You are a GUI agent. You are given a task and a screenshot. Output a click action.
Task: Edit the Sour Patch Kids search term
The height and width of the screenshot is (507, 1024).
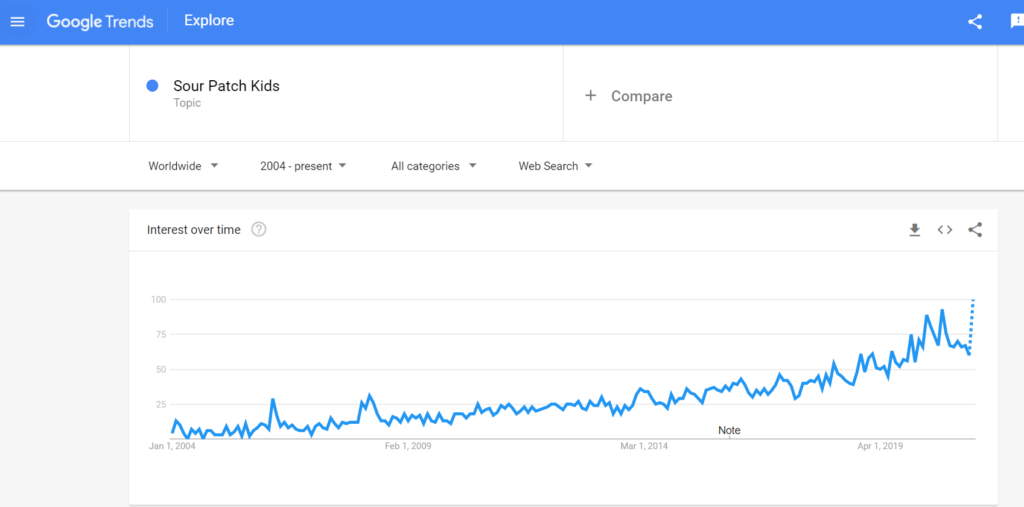226,86
